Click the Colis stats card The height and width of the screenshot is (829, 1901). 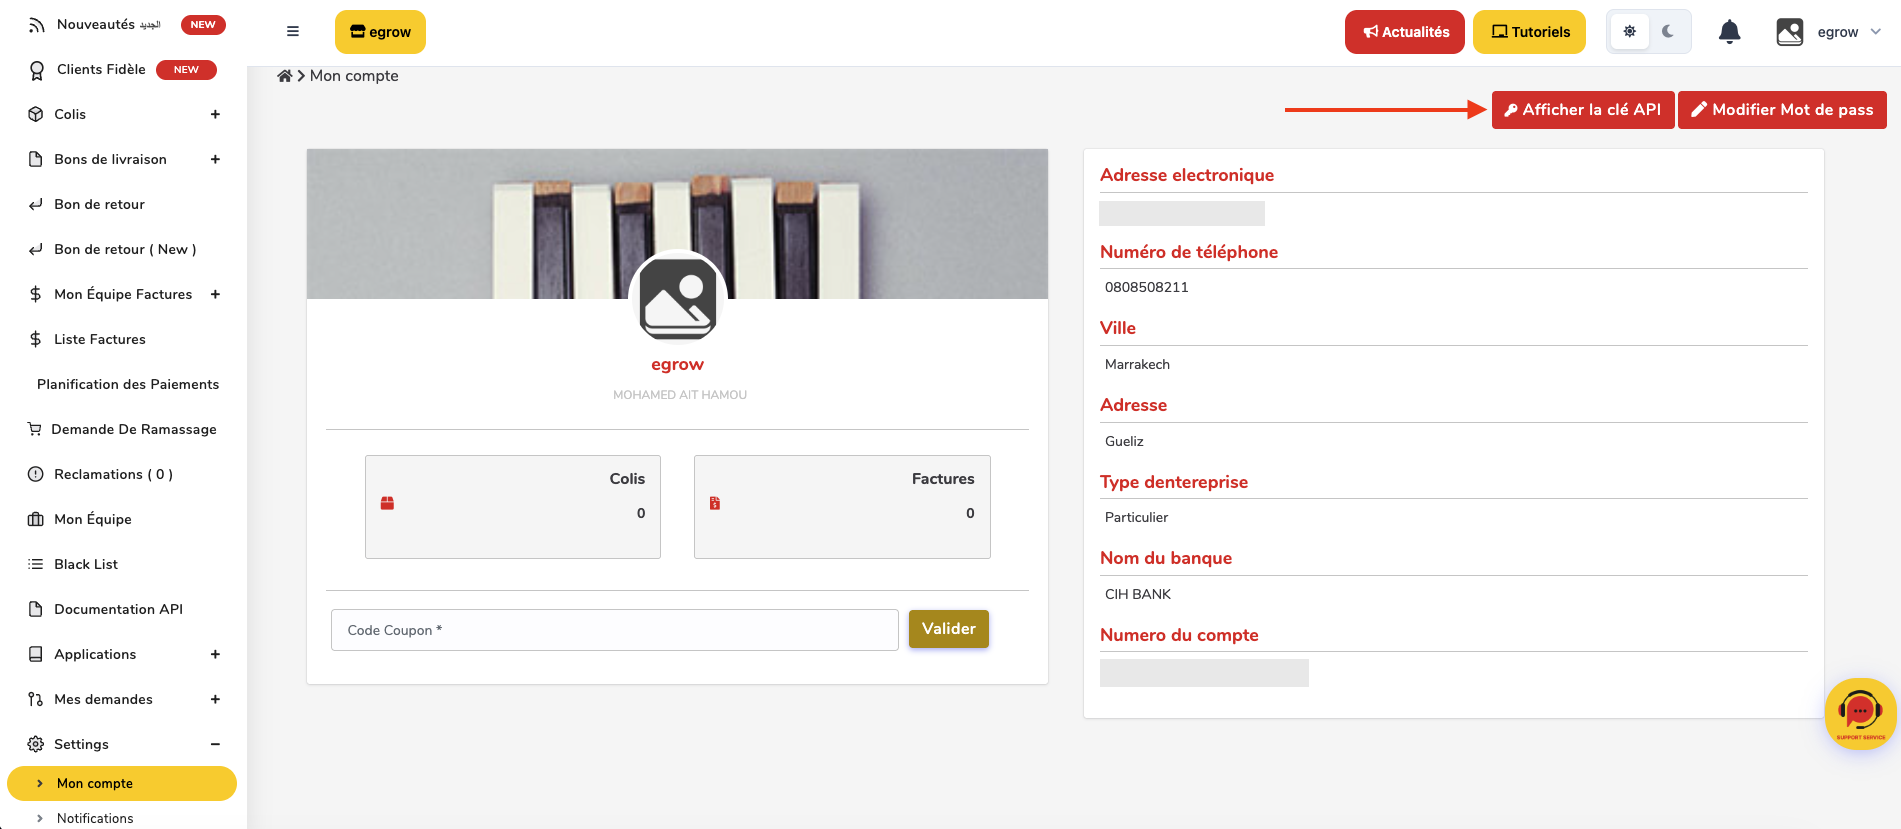tap(513, 507)
